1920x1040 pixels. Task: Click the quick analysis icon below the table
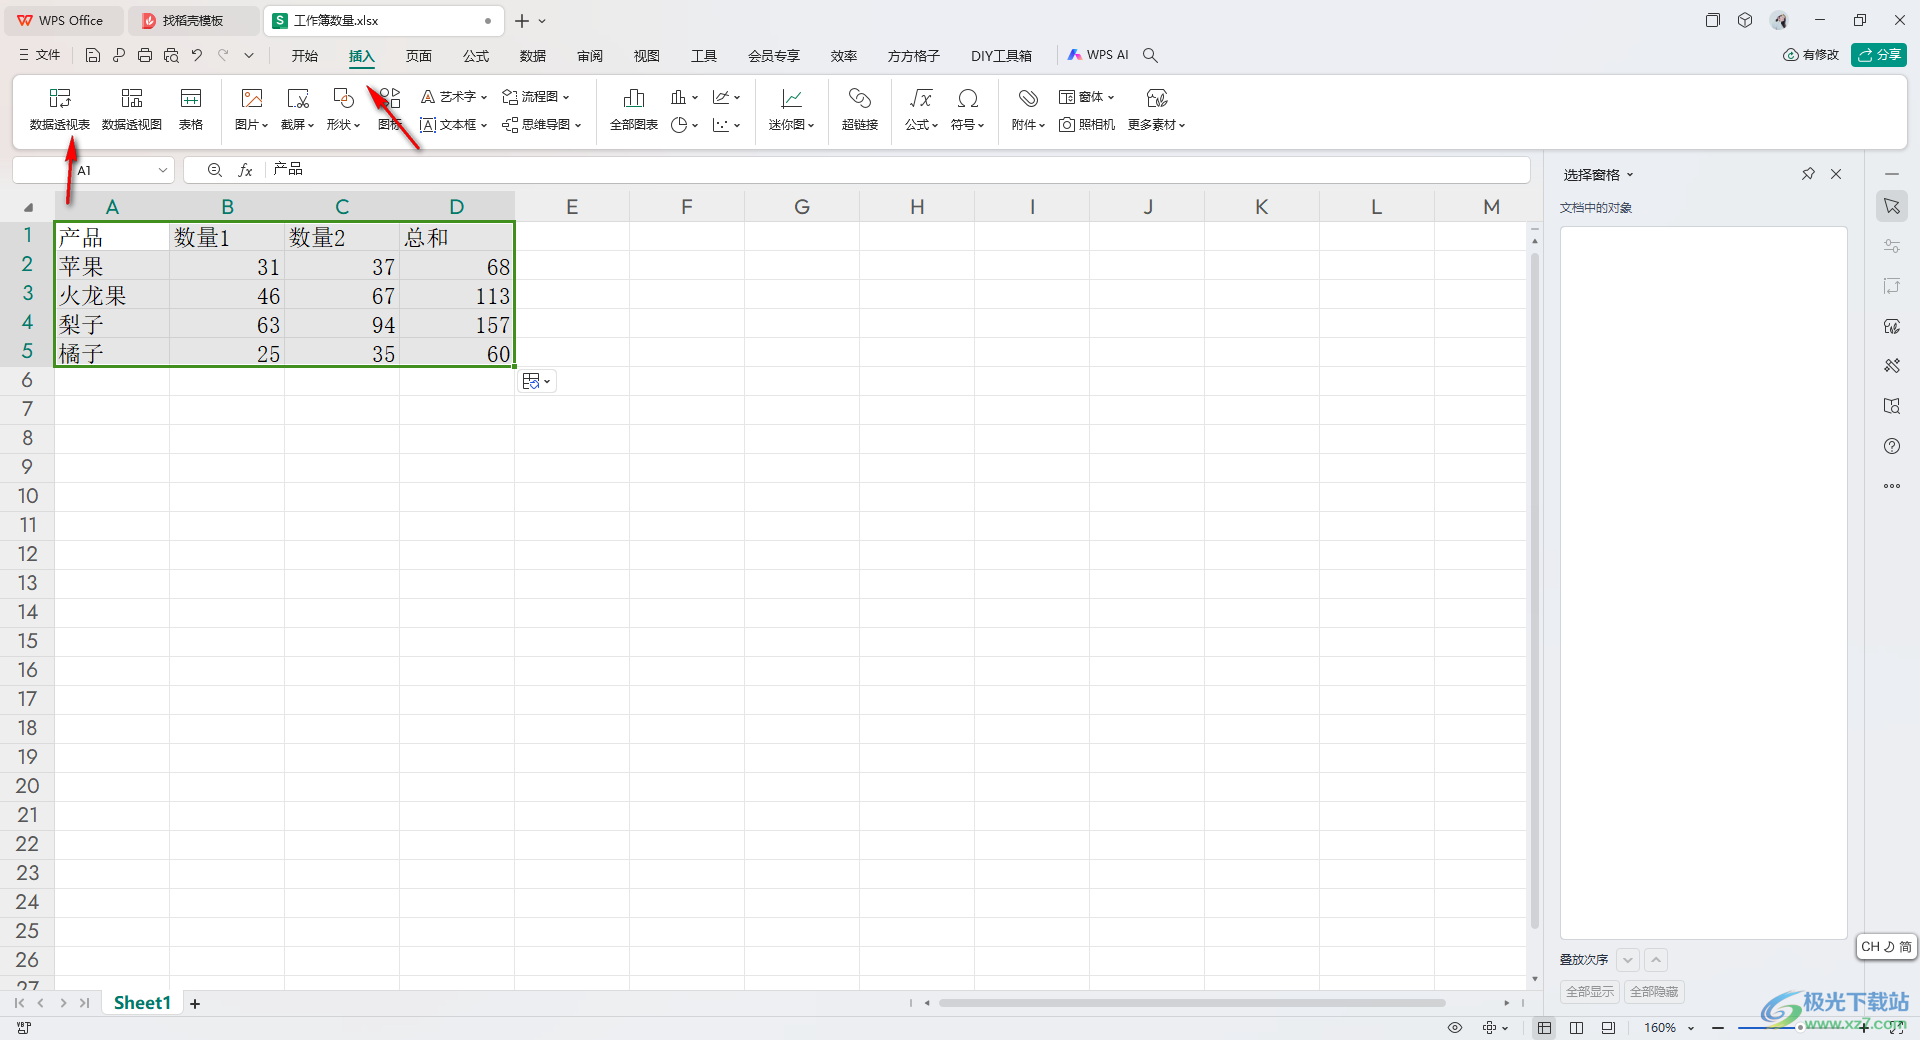click(x=537, y=381)
